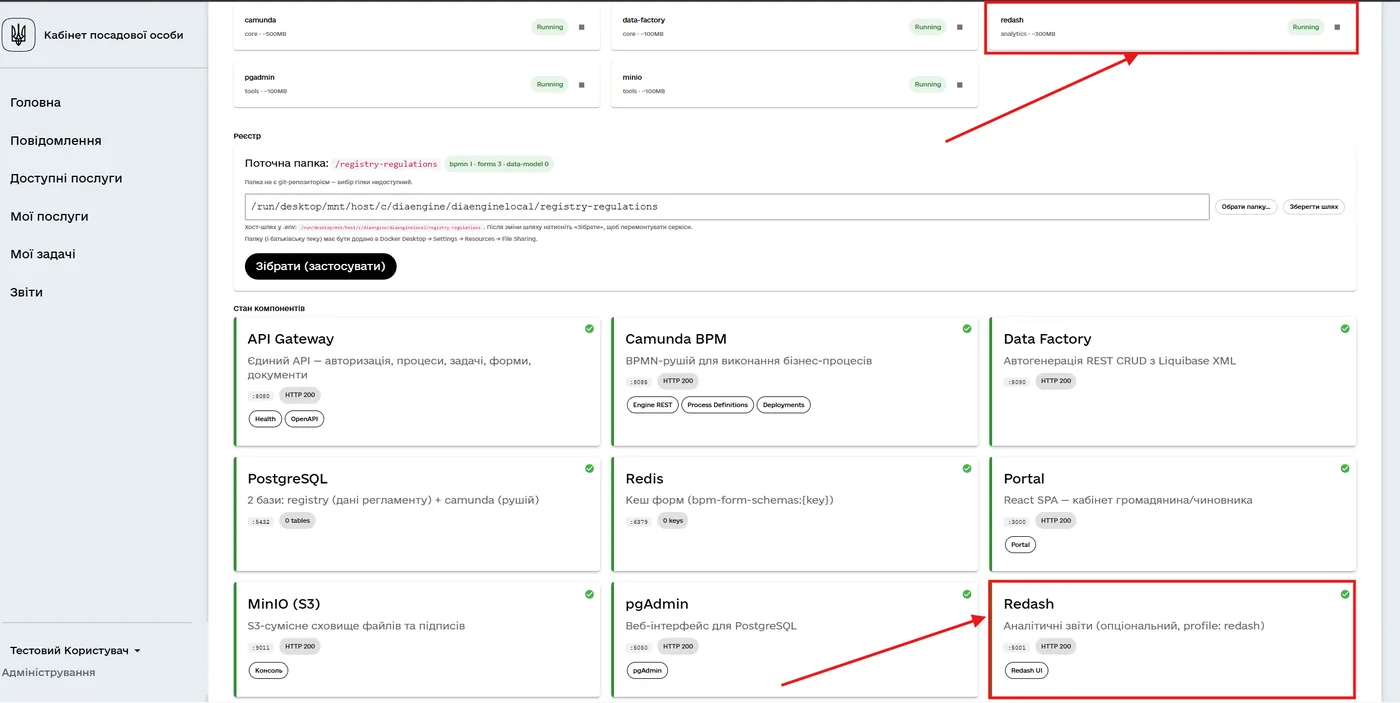1400x703 pixels.
Task: Click the 0 keys badge on Redis
Action: pyautogui.click(x=672, y=521)
